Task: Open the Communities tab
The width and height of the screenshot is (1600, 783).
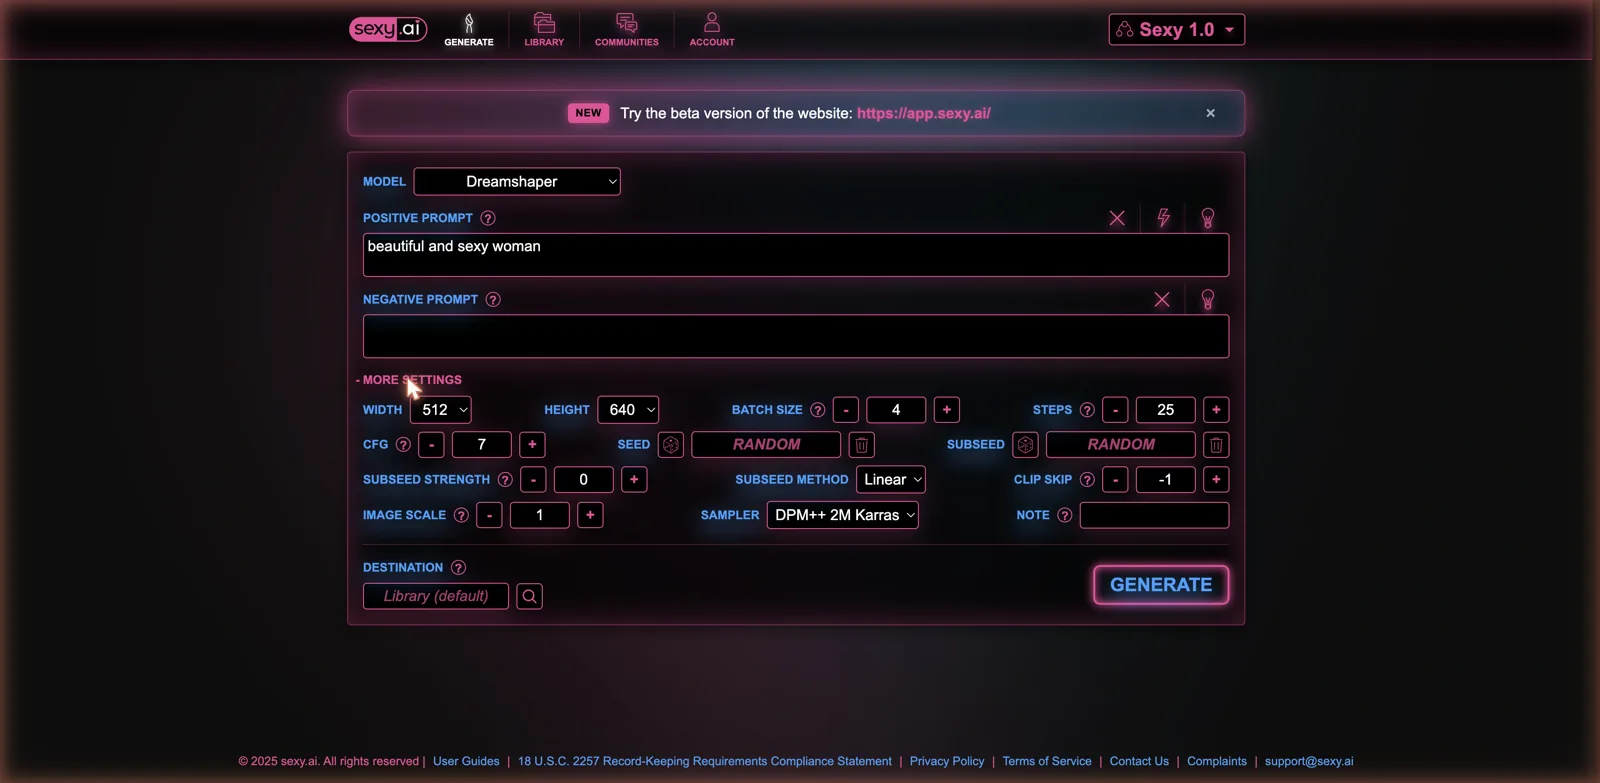Action: pyautogui.click(x=627, y=29)
